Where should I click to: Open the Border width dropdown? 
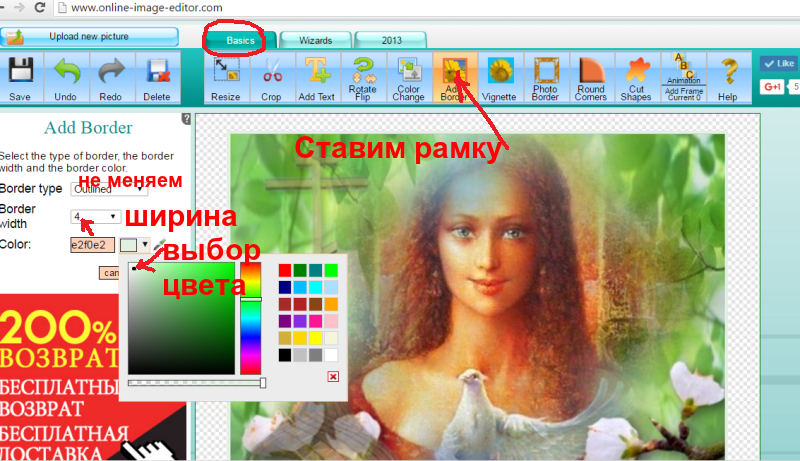(95, 217)
